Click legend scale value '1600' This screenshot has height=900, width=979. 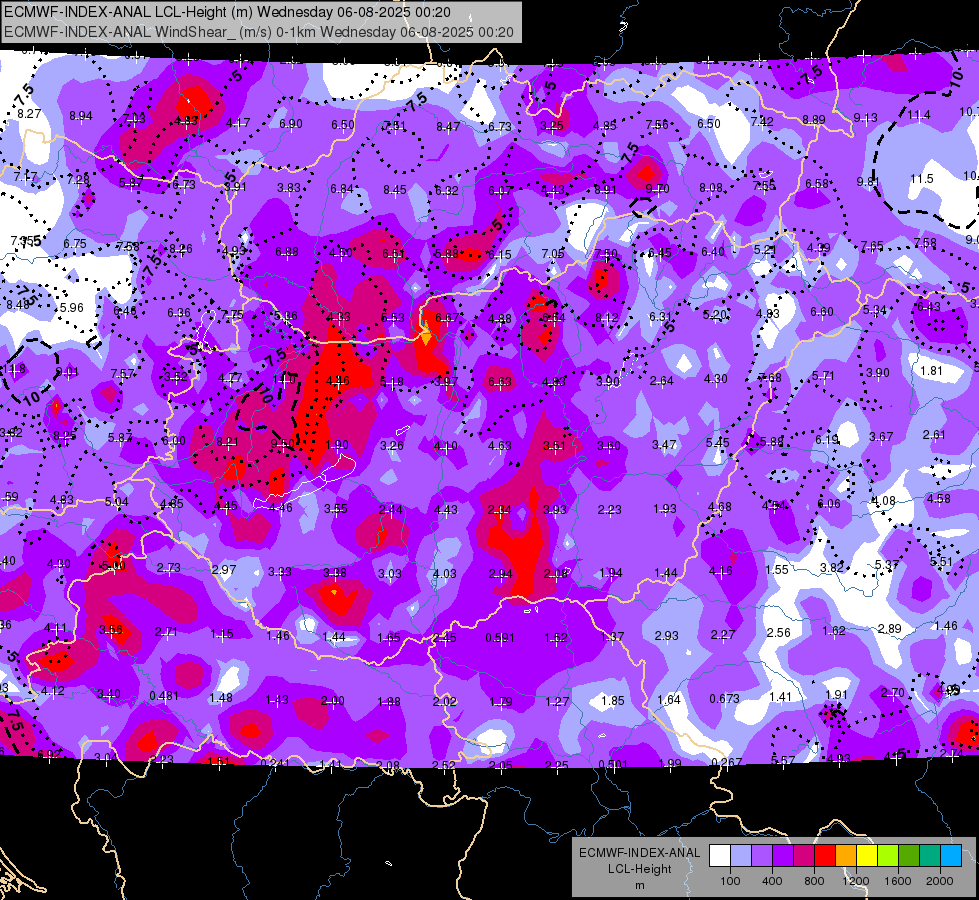[x=898, y=881]
